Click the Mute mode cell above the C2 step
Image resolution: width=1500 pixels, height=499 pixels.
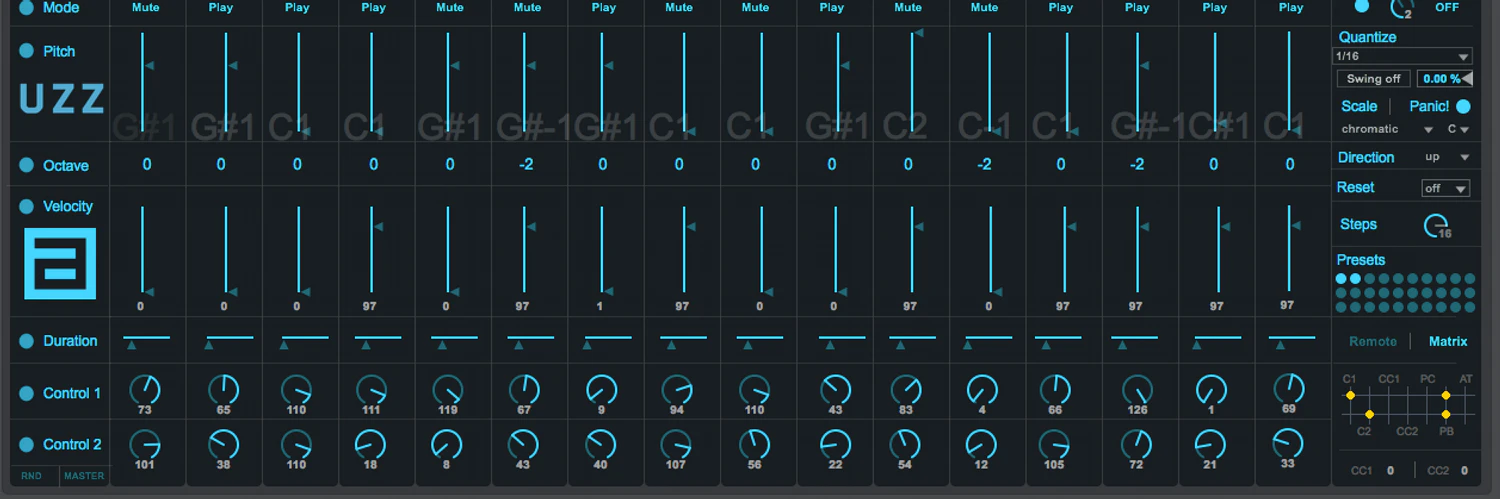point(908,7)
